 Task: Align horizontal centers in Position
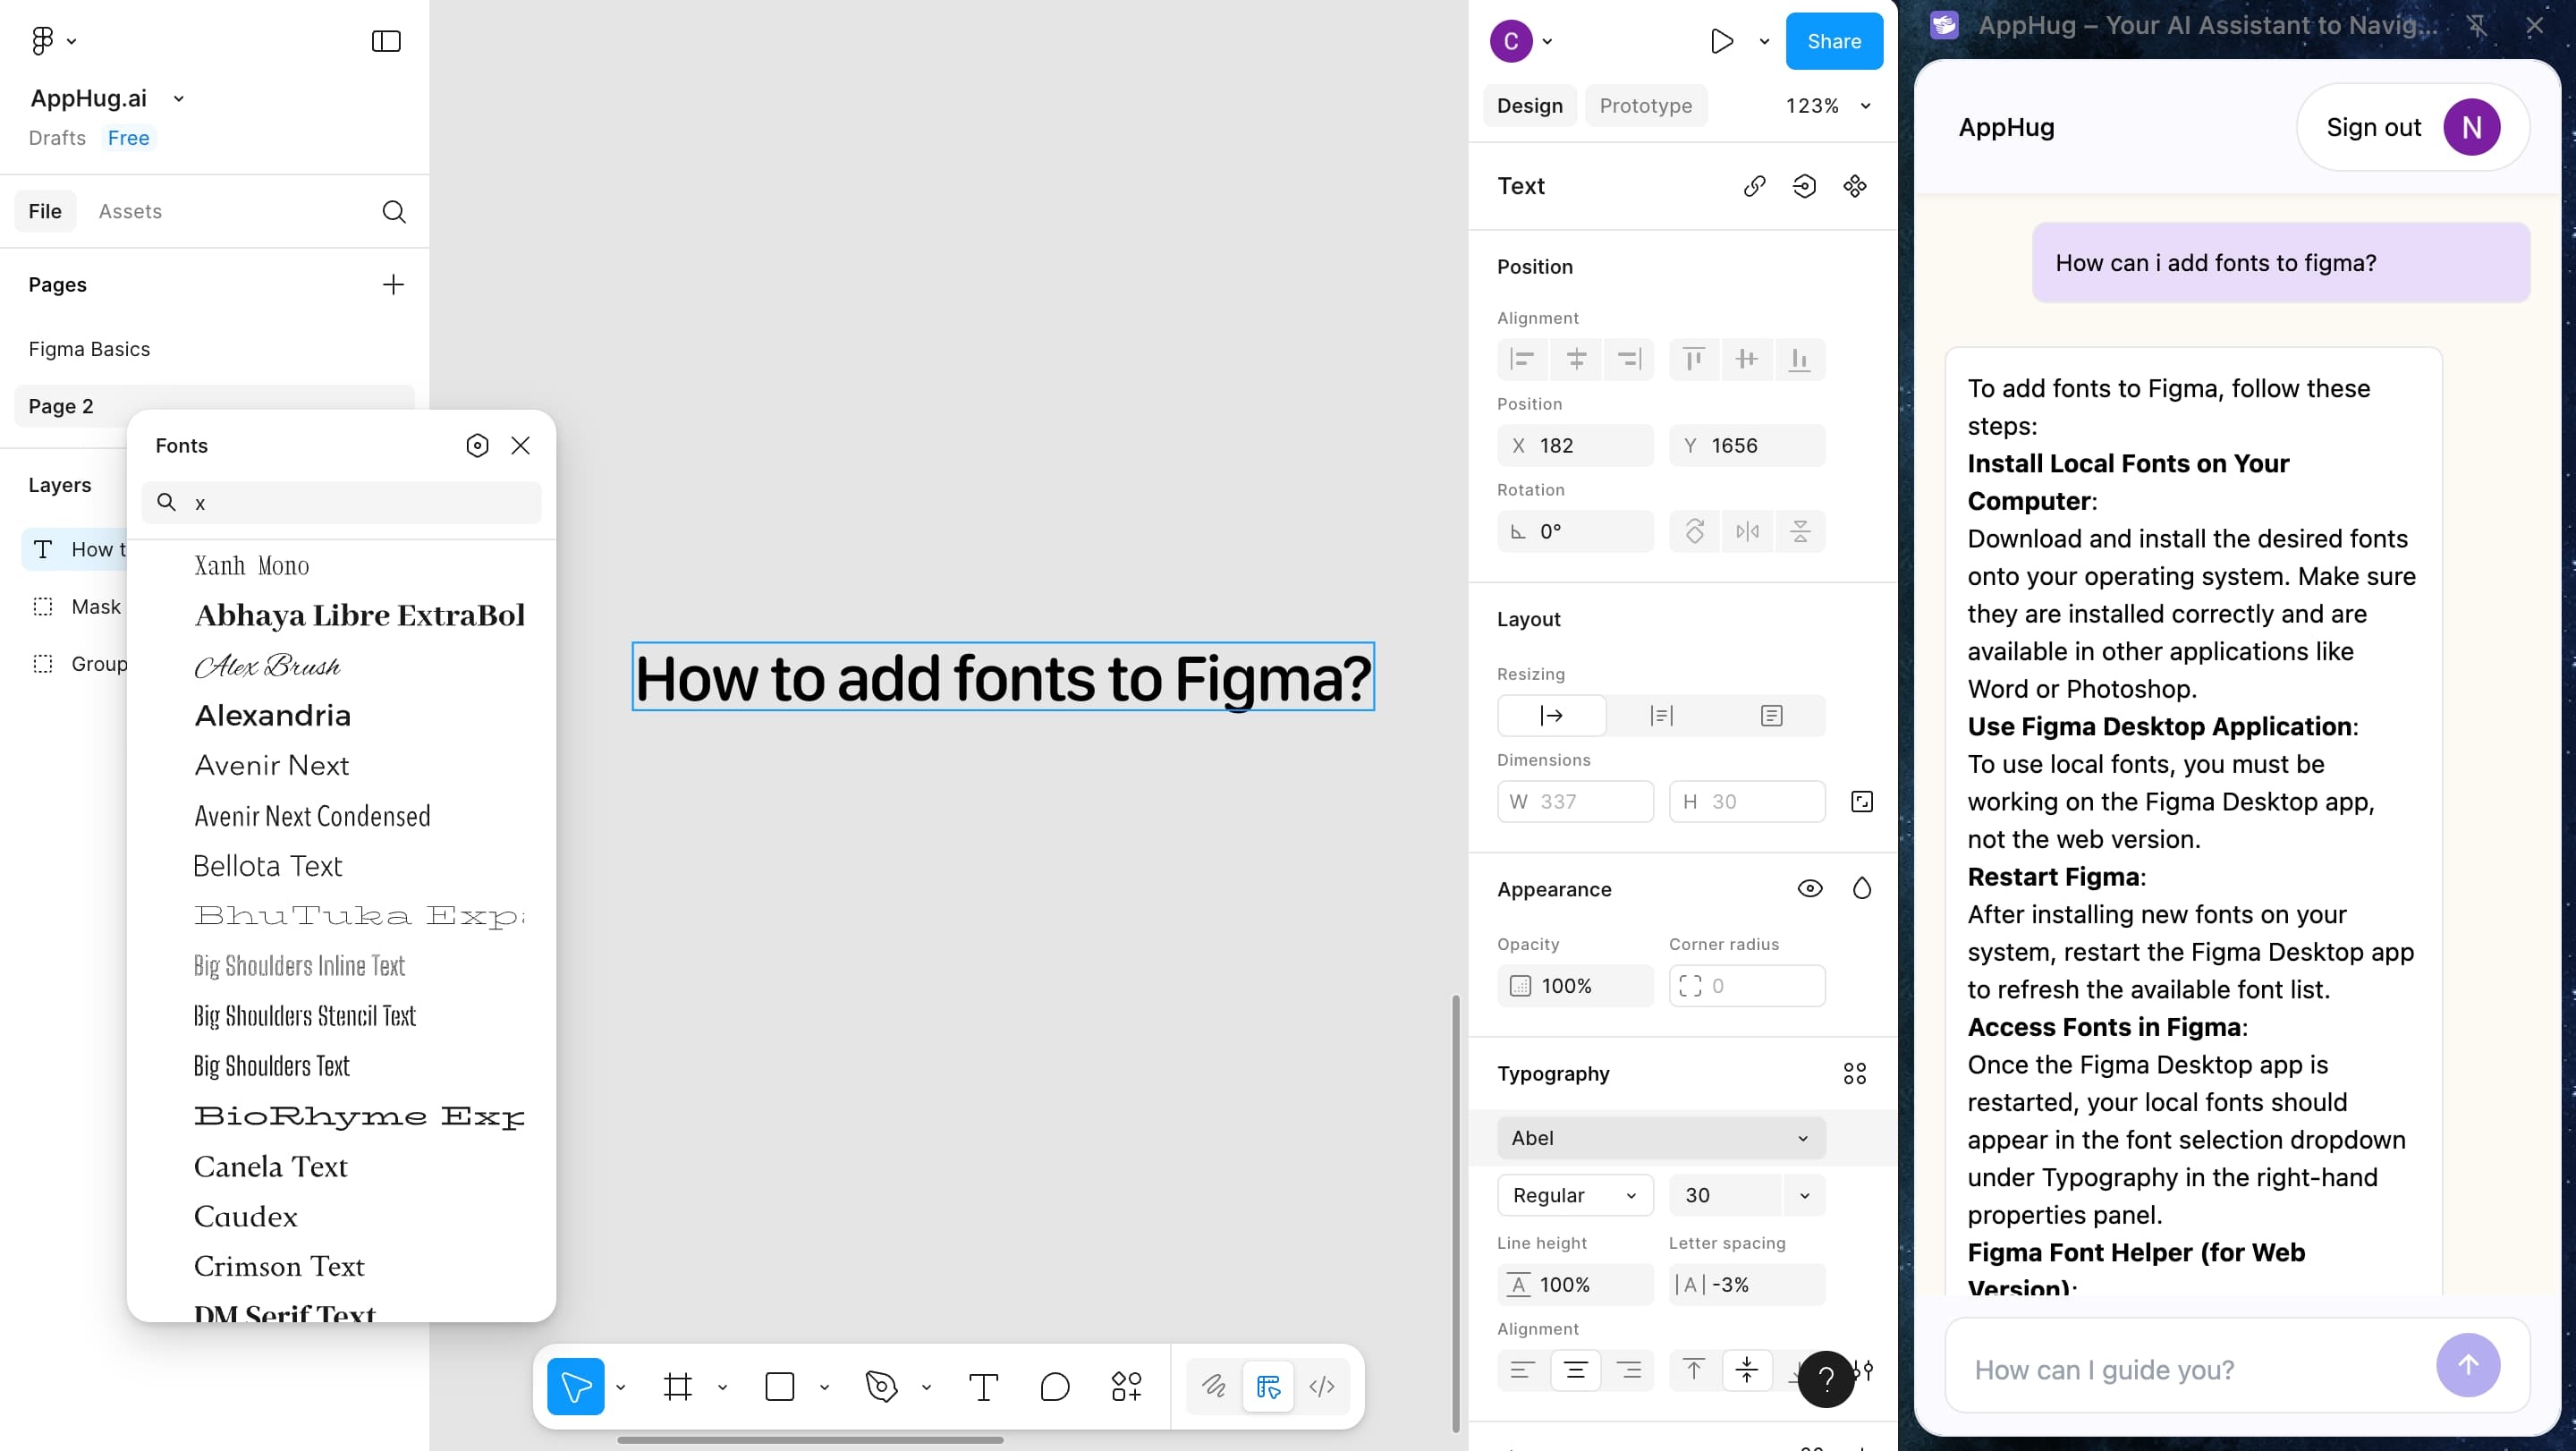(1576, 359)
